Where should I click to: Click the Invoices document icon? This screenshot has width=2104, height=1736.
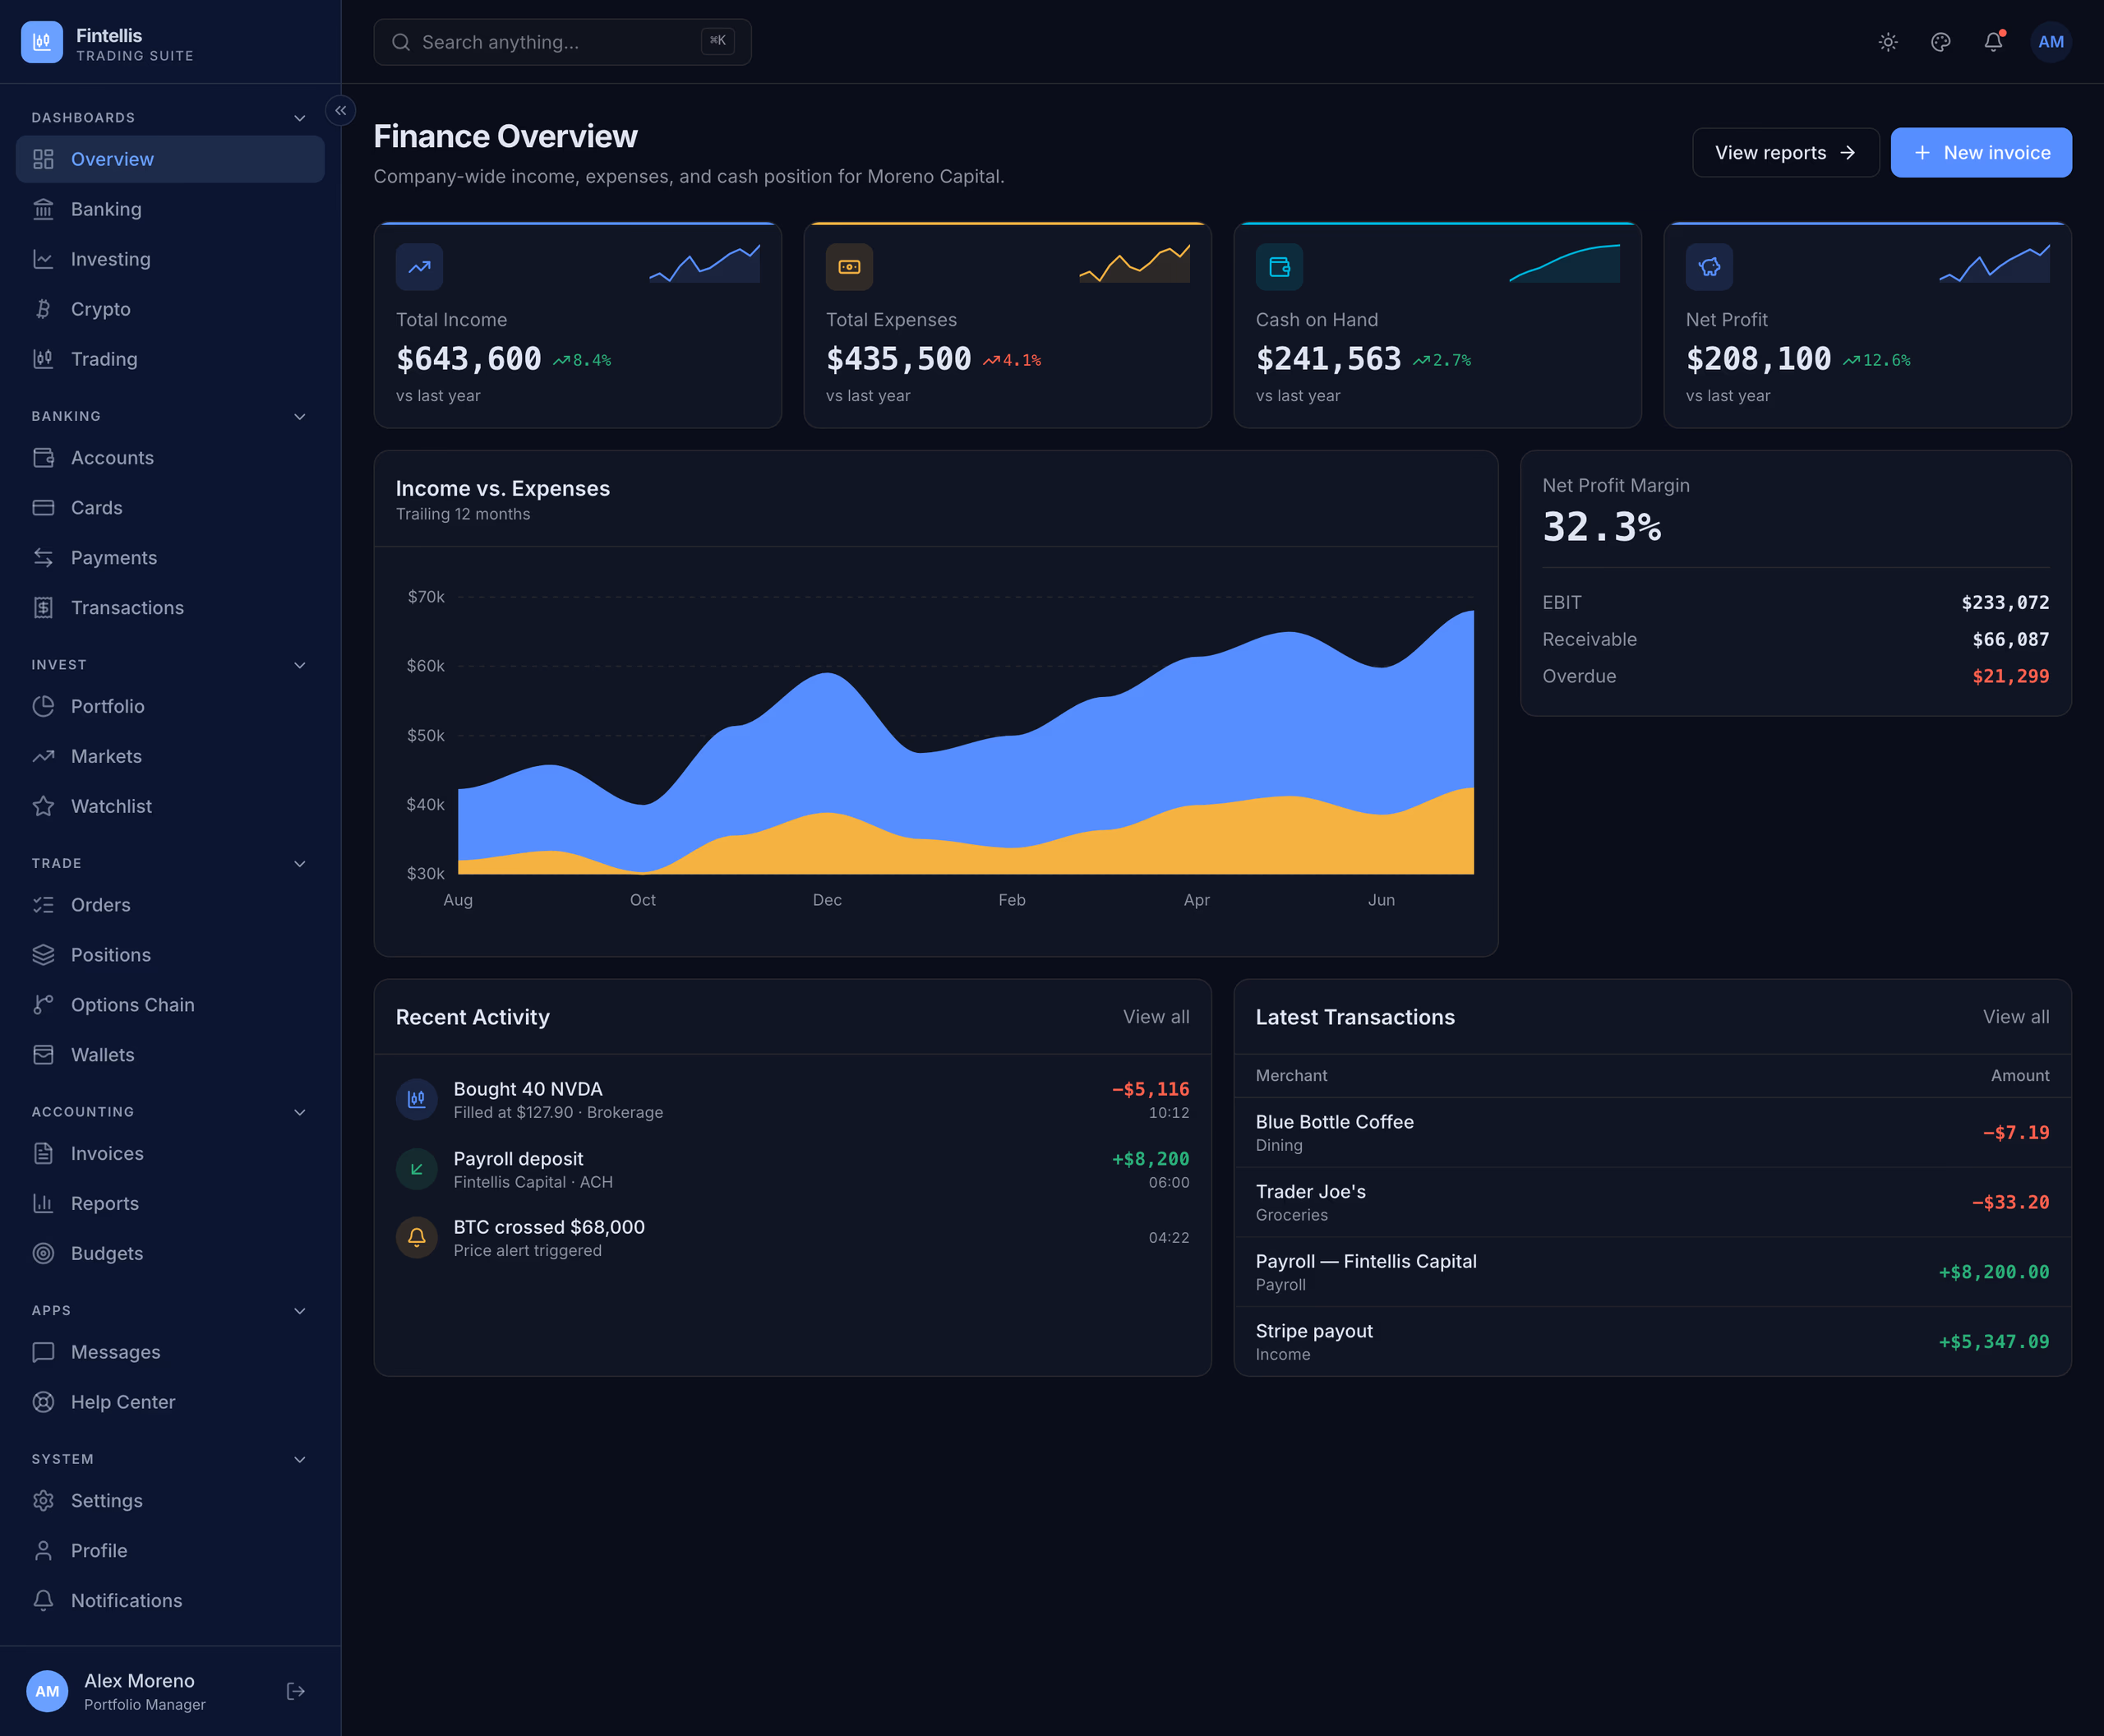[x=43, y=1154]
